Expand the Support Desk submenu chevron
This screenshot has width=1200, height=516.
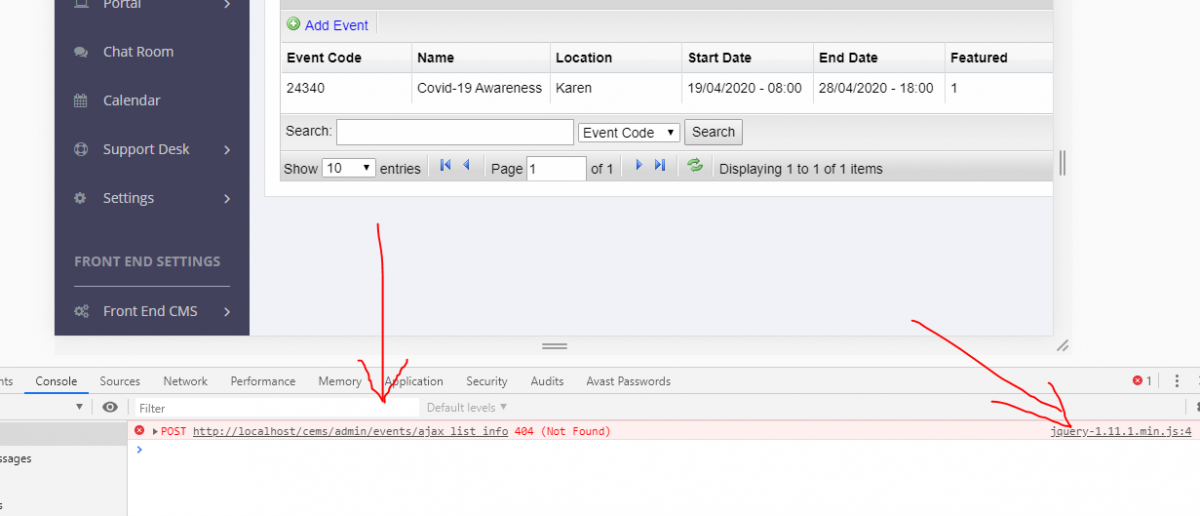228,150
